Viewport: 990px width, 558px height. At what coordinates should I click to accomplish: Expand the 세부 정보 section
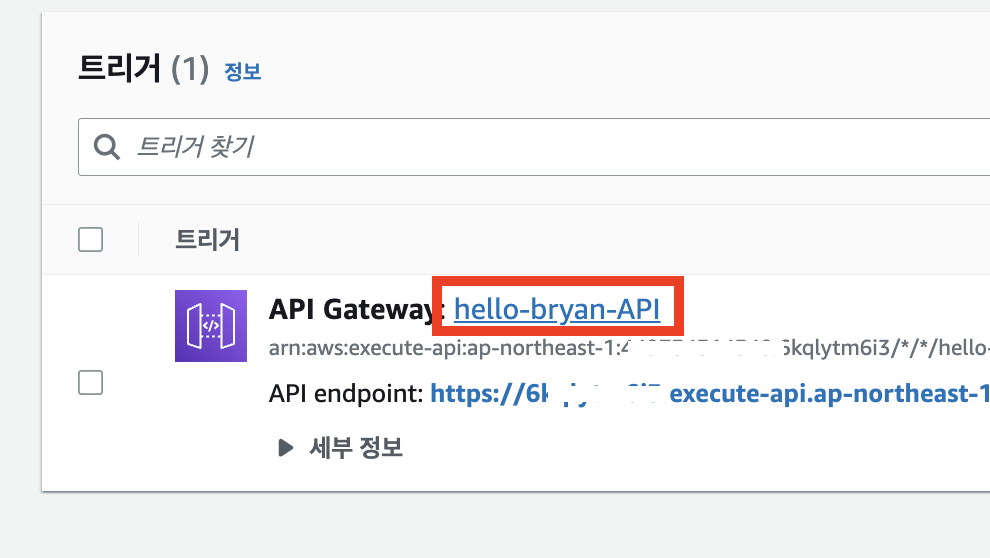pos(340,448)
